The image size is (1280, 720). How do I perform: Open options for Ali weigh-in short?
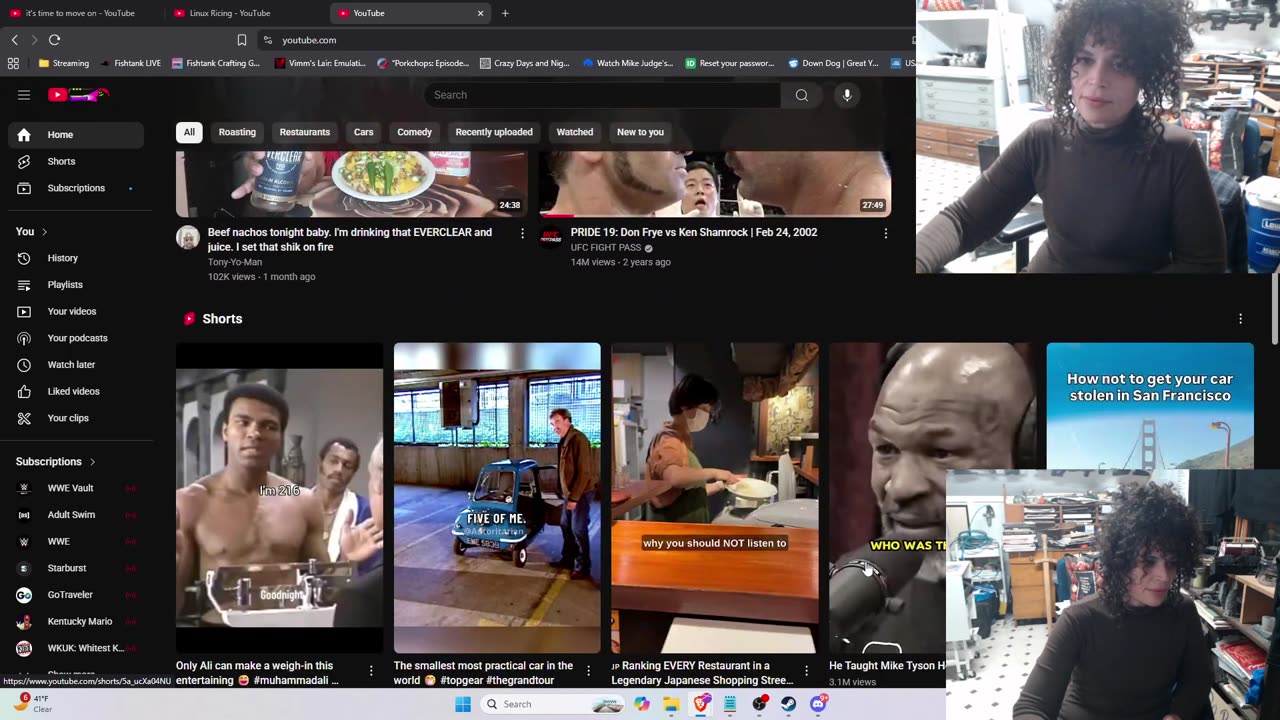371,671
